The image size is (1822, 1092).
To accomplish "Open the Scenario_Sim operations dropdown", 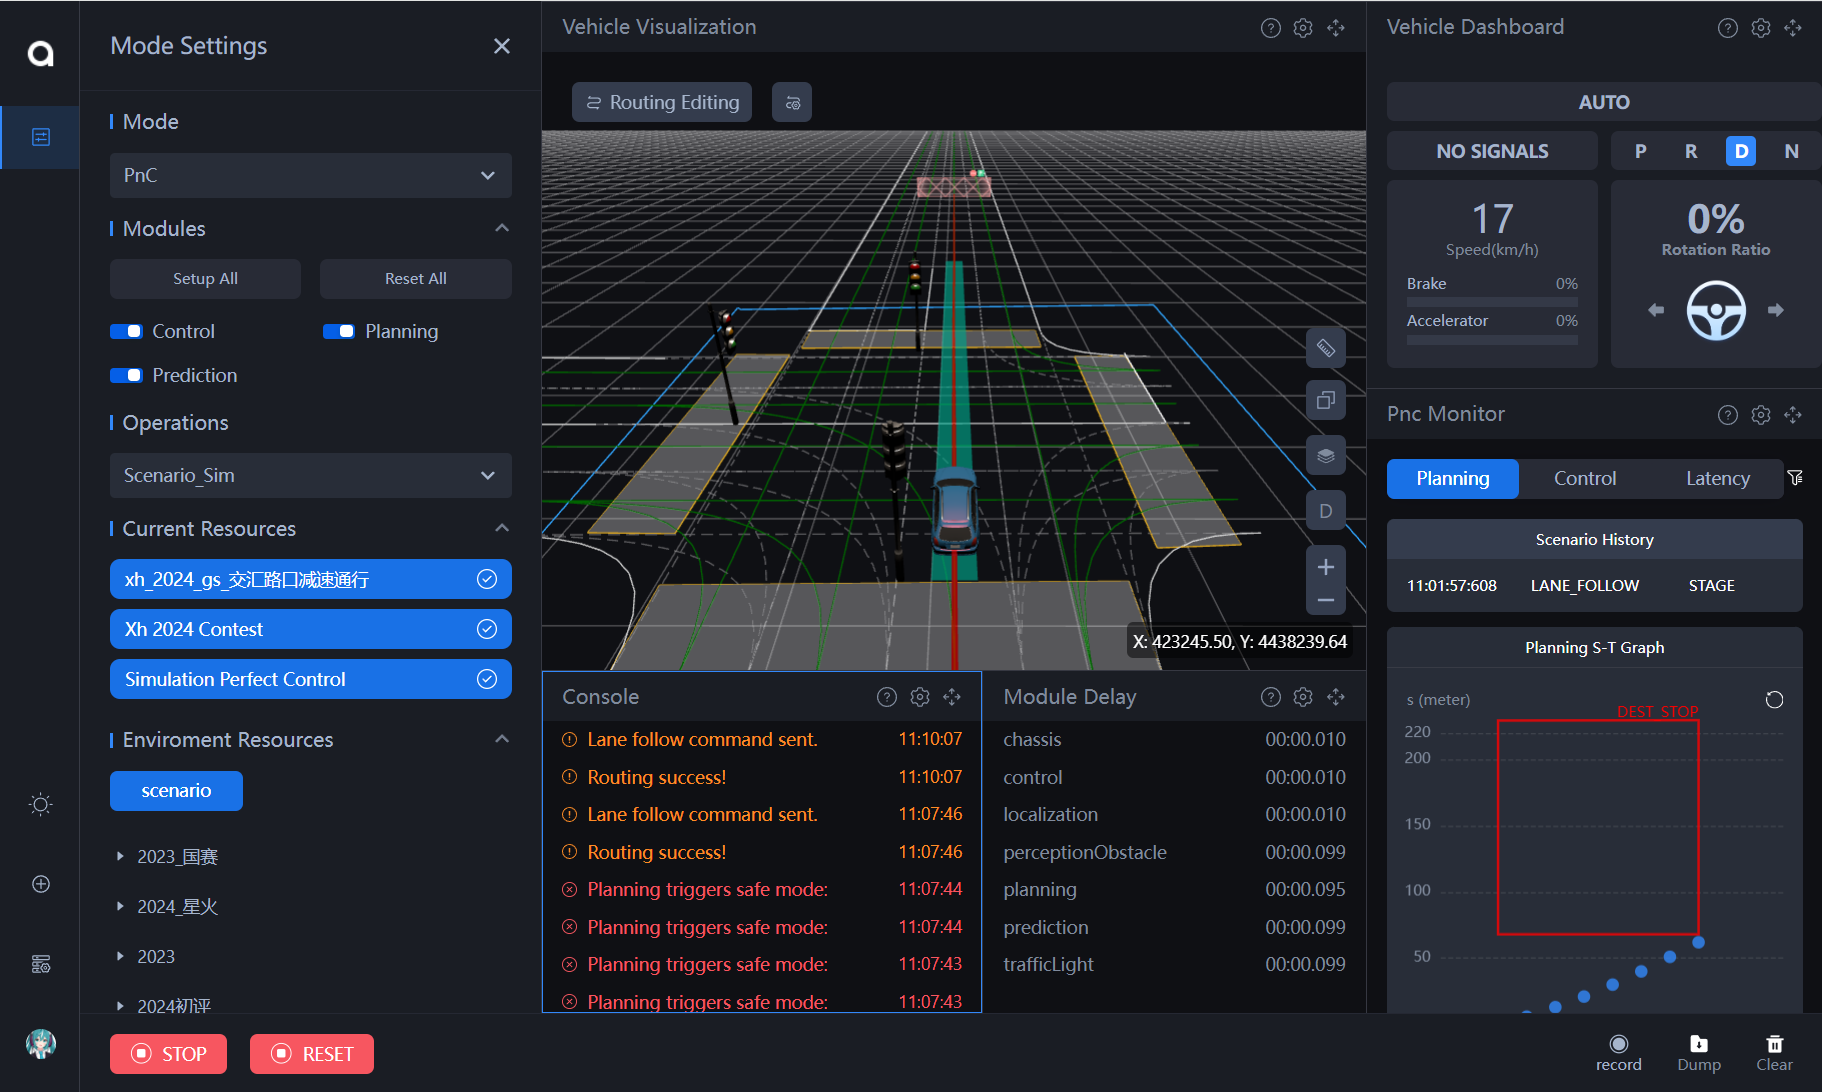I will (x=310, y=475).
